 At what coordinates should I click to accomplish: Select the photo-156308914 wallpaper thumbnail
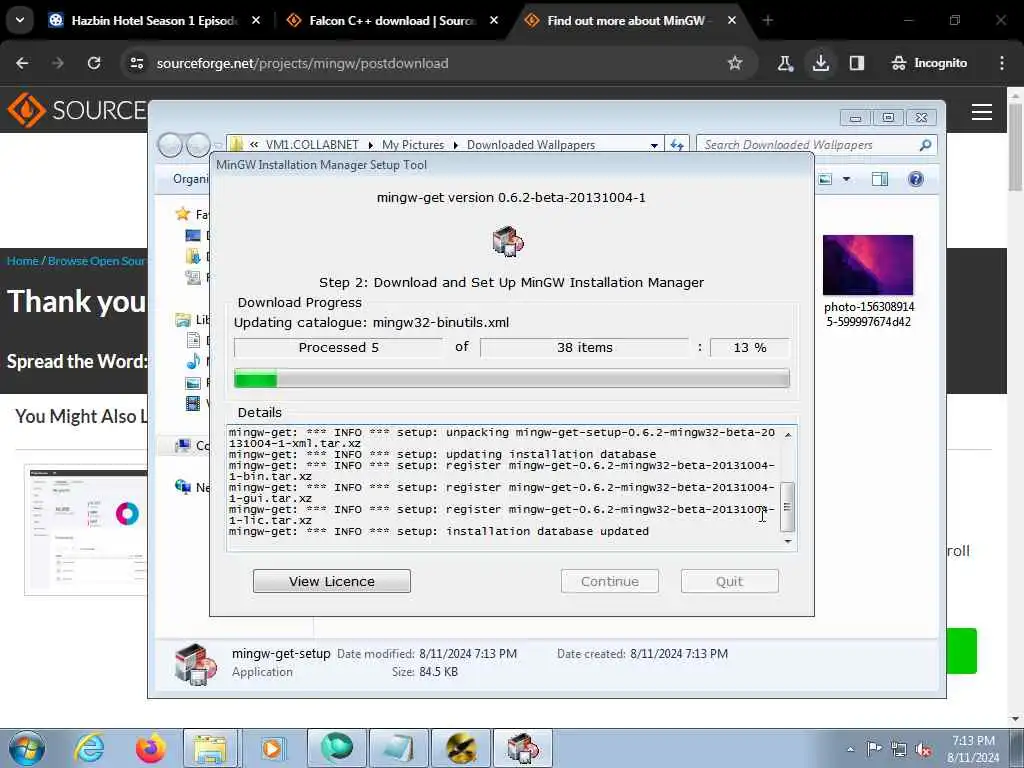tap(868, 265)
